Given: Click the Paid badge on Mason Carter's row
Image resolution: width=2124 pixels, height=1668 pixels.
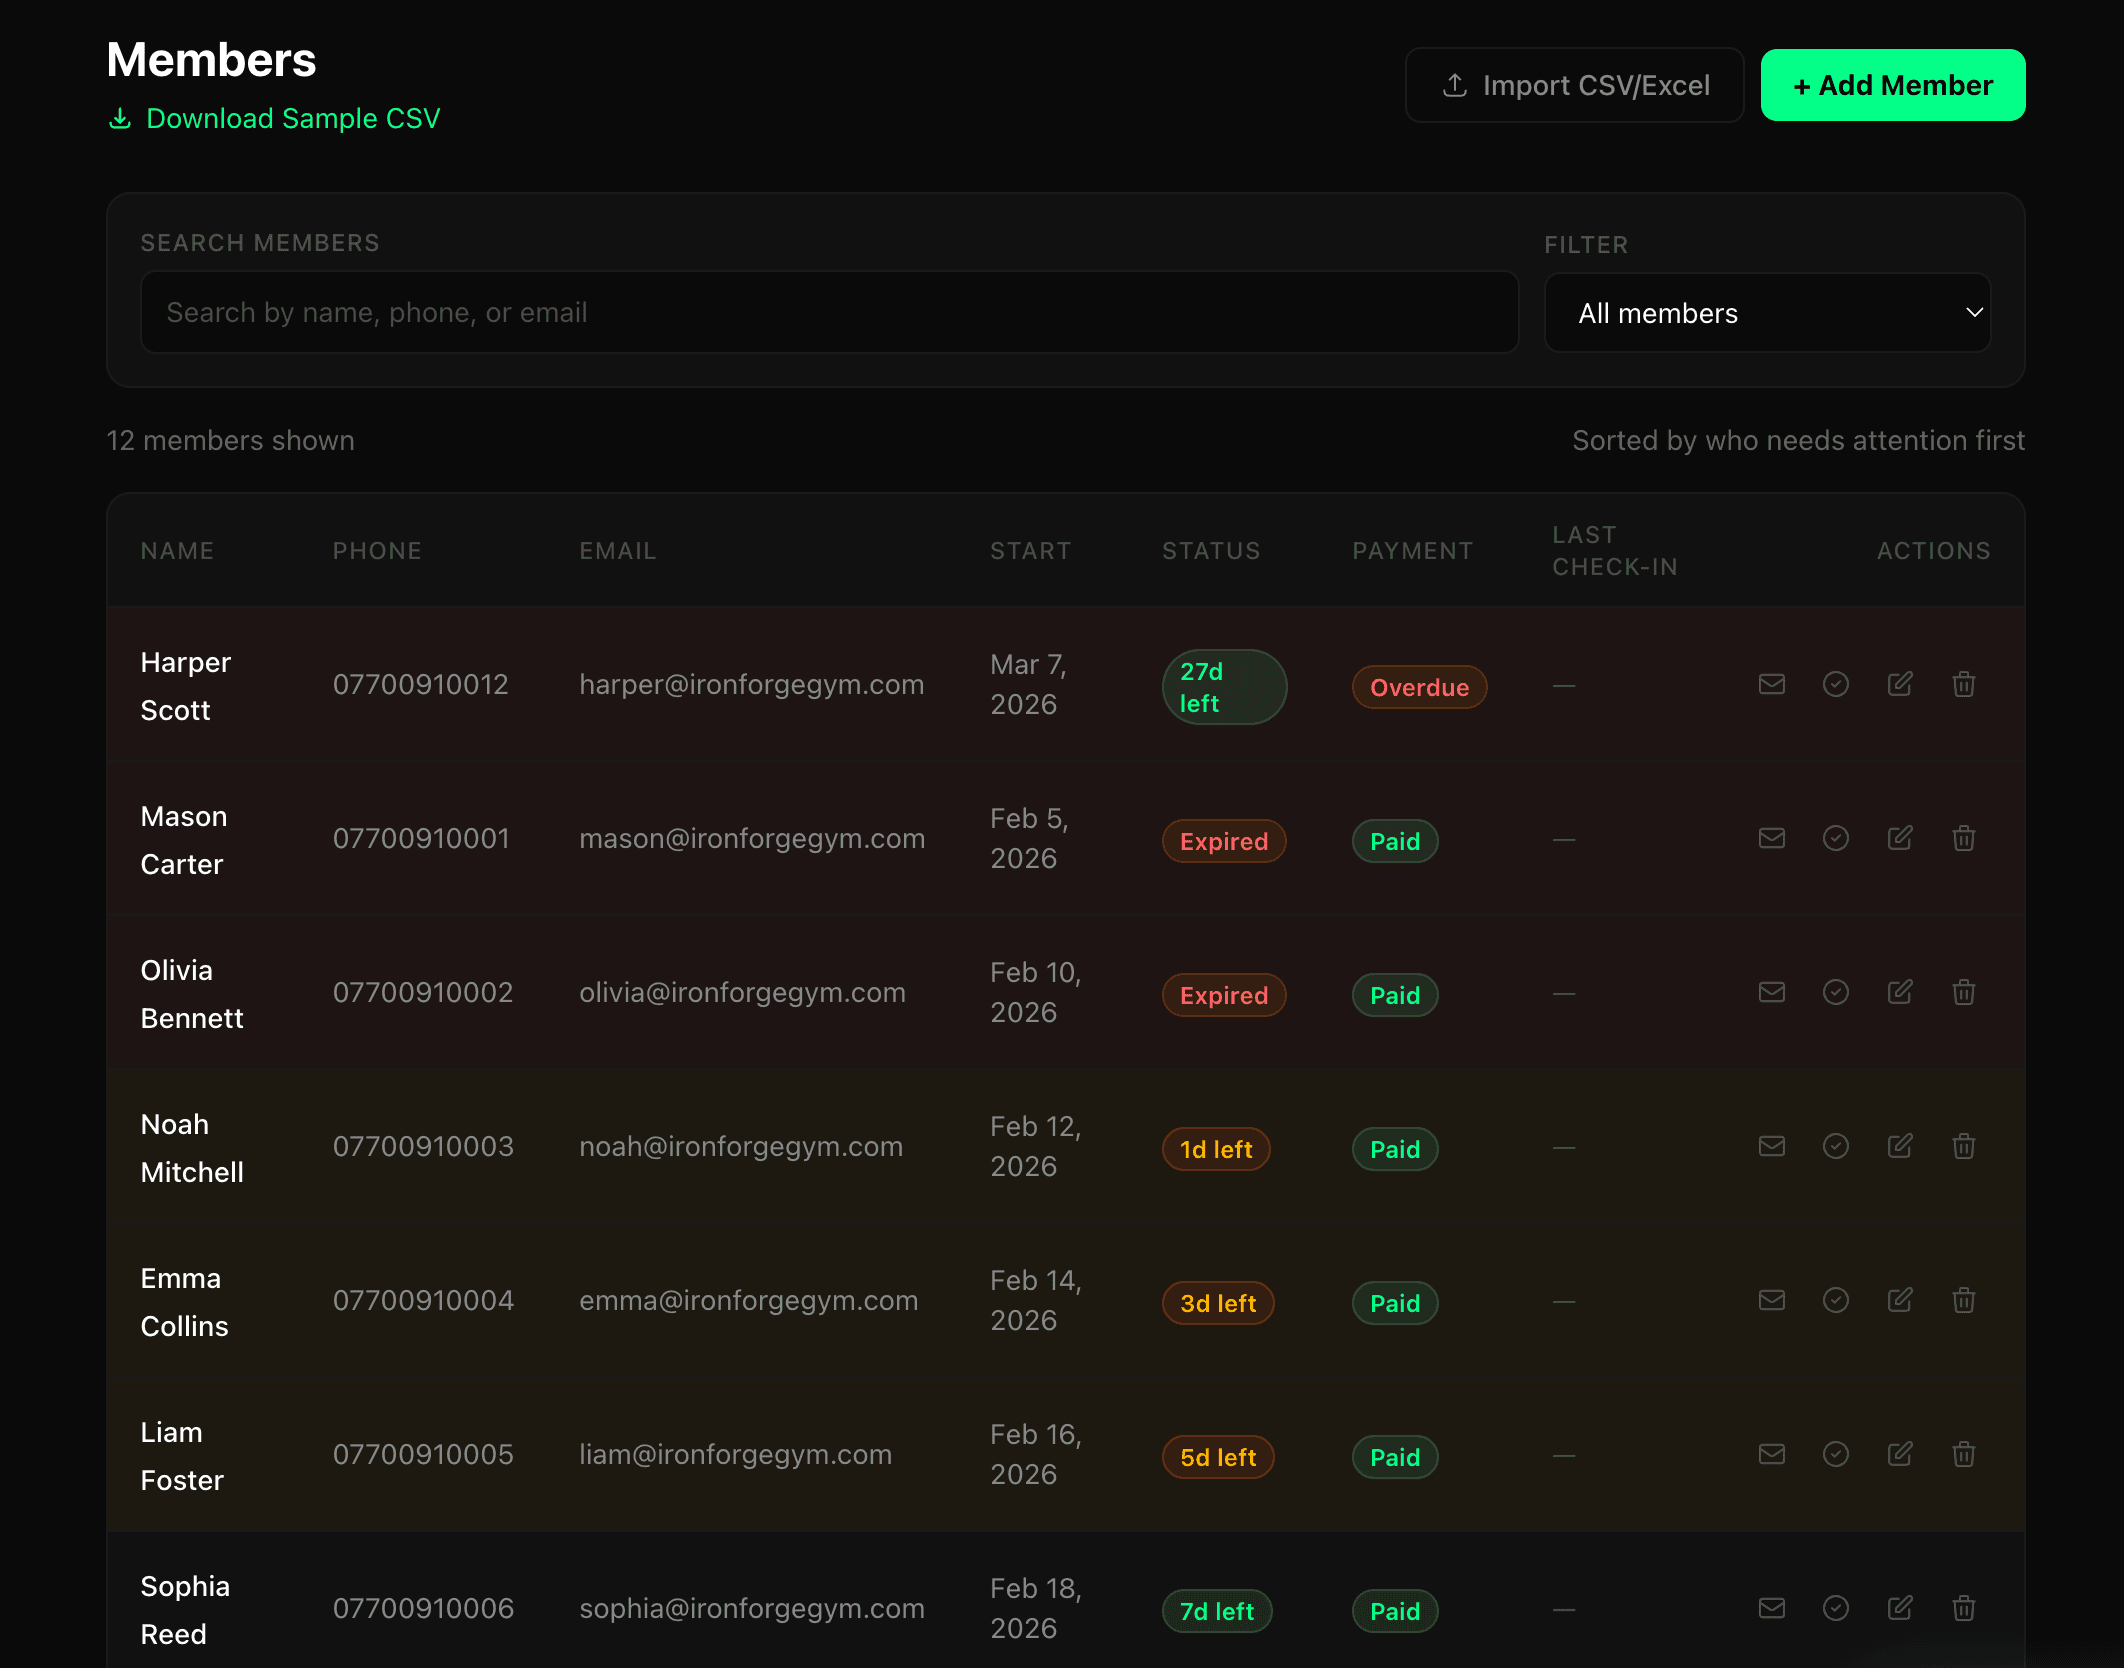Looking at the screenshot, I should tap(1394, 841).
